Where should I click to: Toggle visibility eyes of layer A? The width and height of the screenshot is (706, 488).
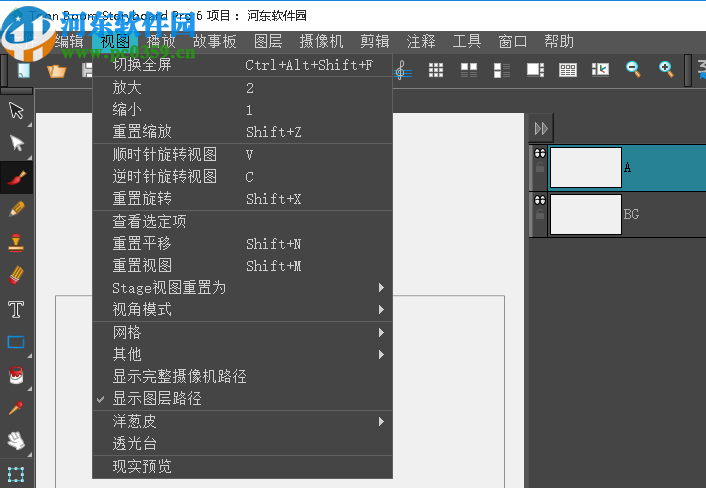[540, 153]
